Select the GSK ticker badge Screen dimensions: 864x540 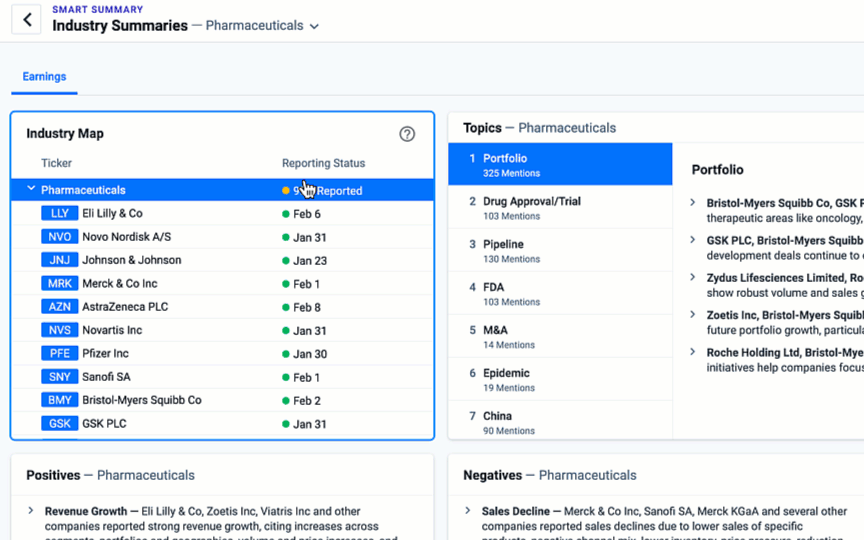coord(60,424)
